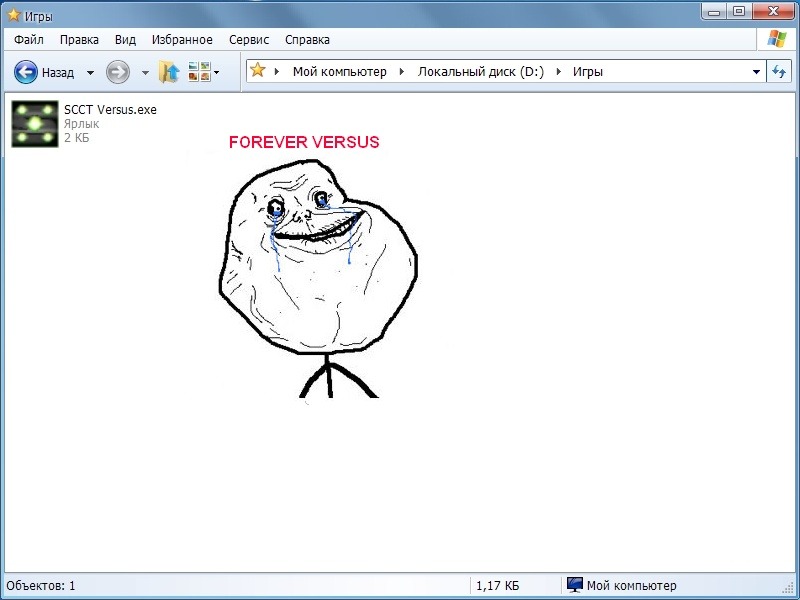
Task: Click the favorites star in address bar
Action: 258,70
